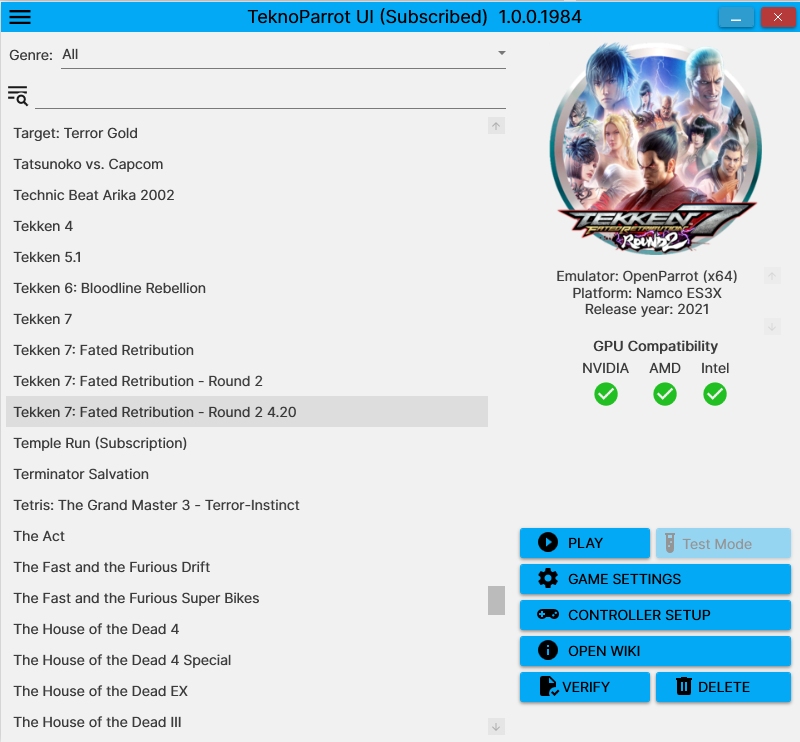Click the game list scroll-up arrow
The image size is (800, 742).
[496, 126]
